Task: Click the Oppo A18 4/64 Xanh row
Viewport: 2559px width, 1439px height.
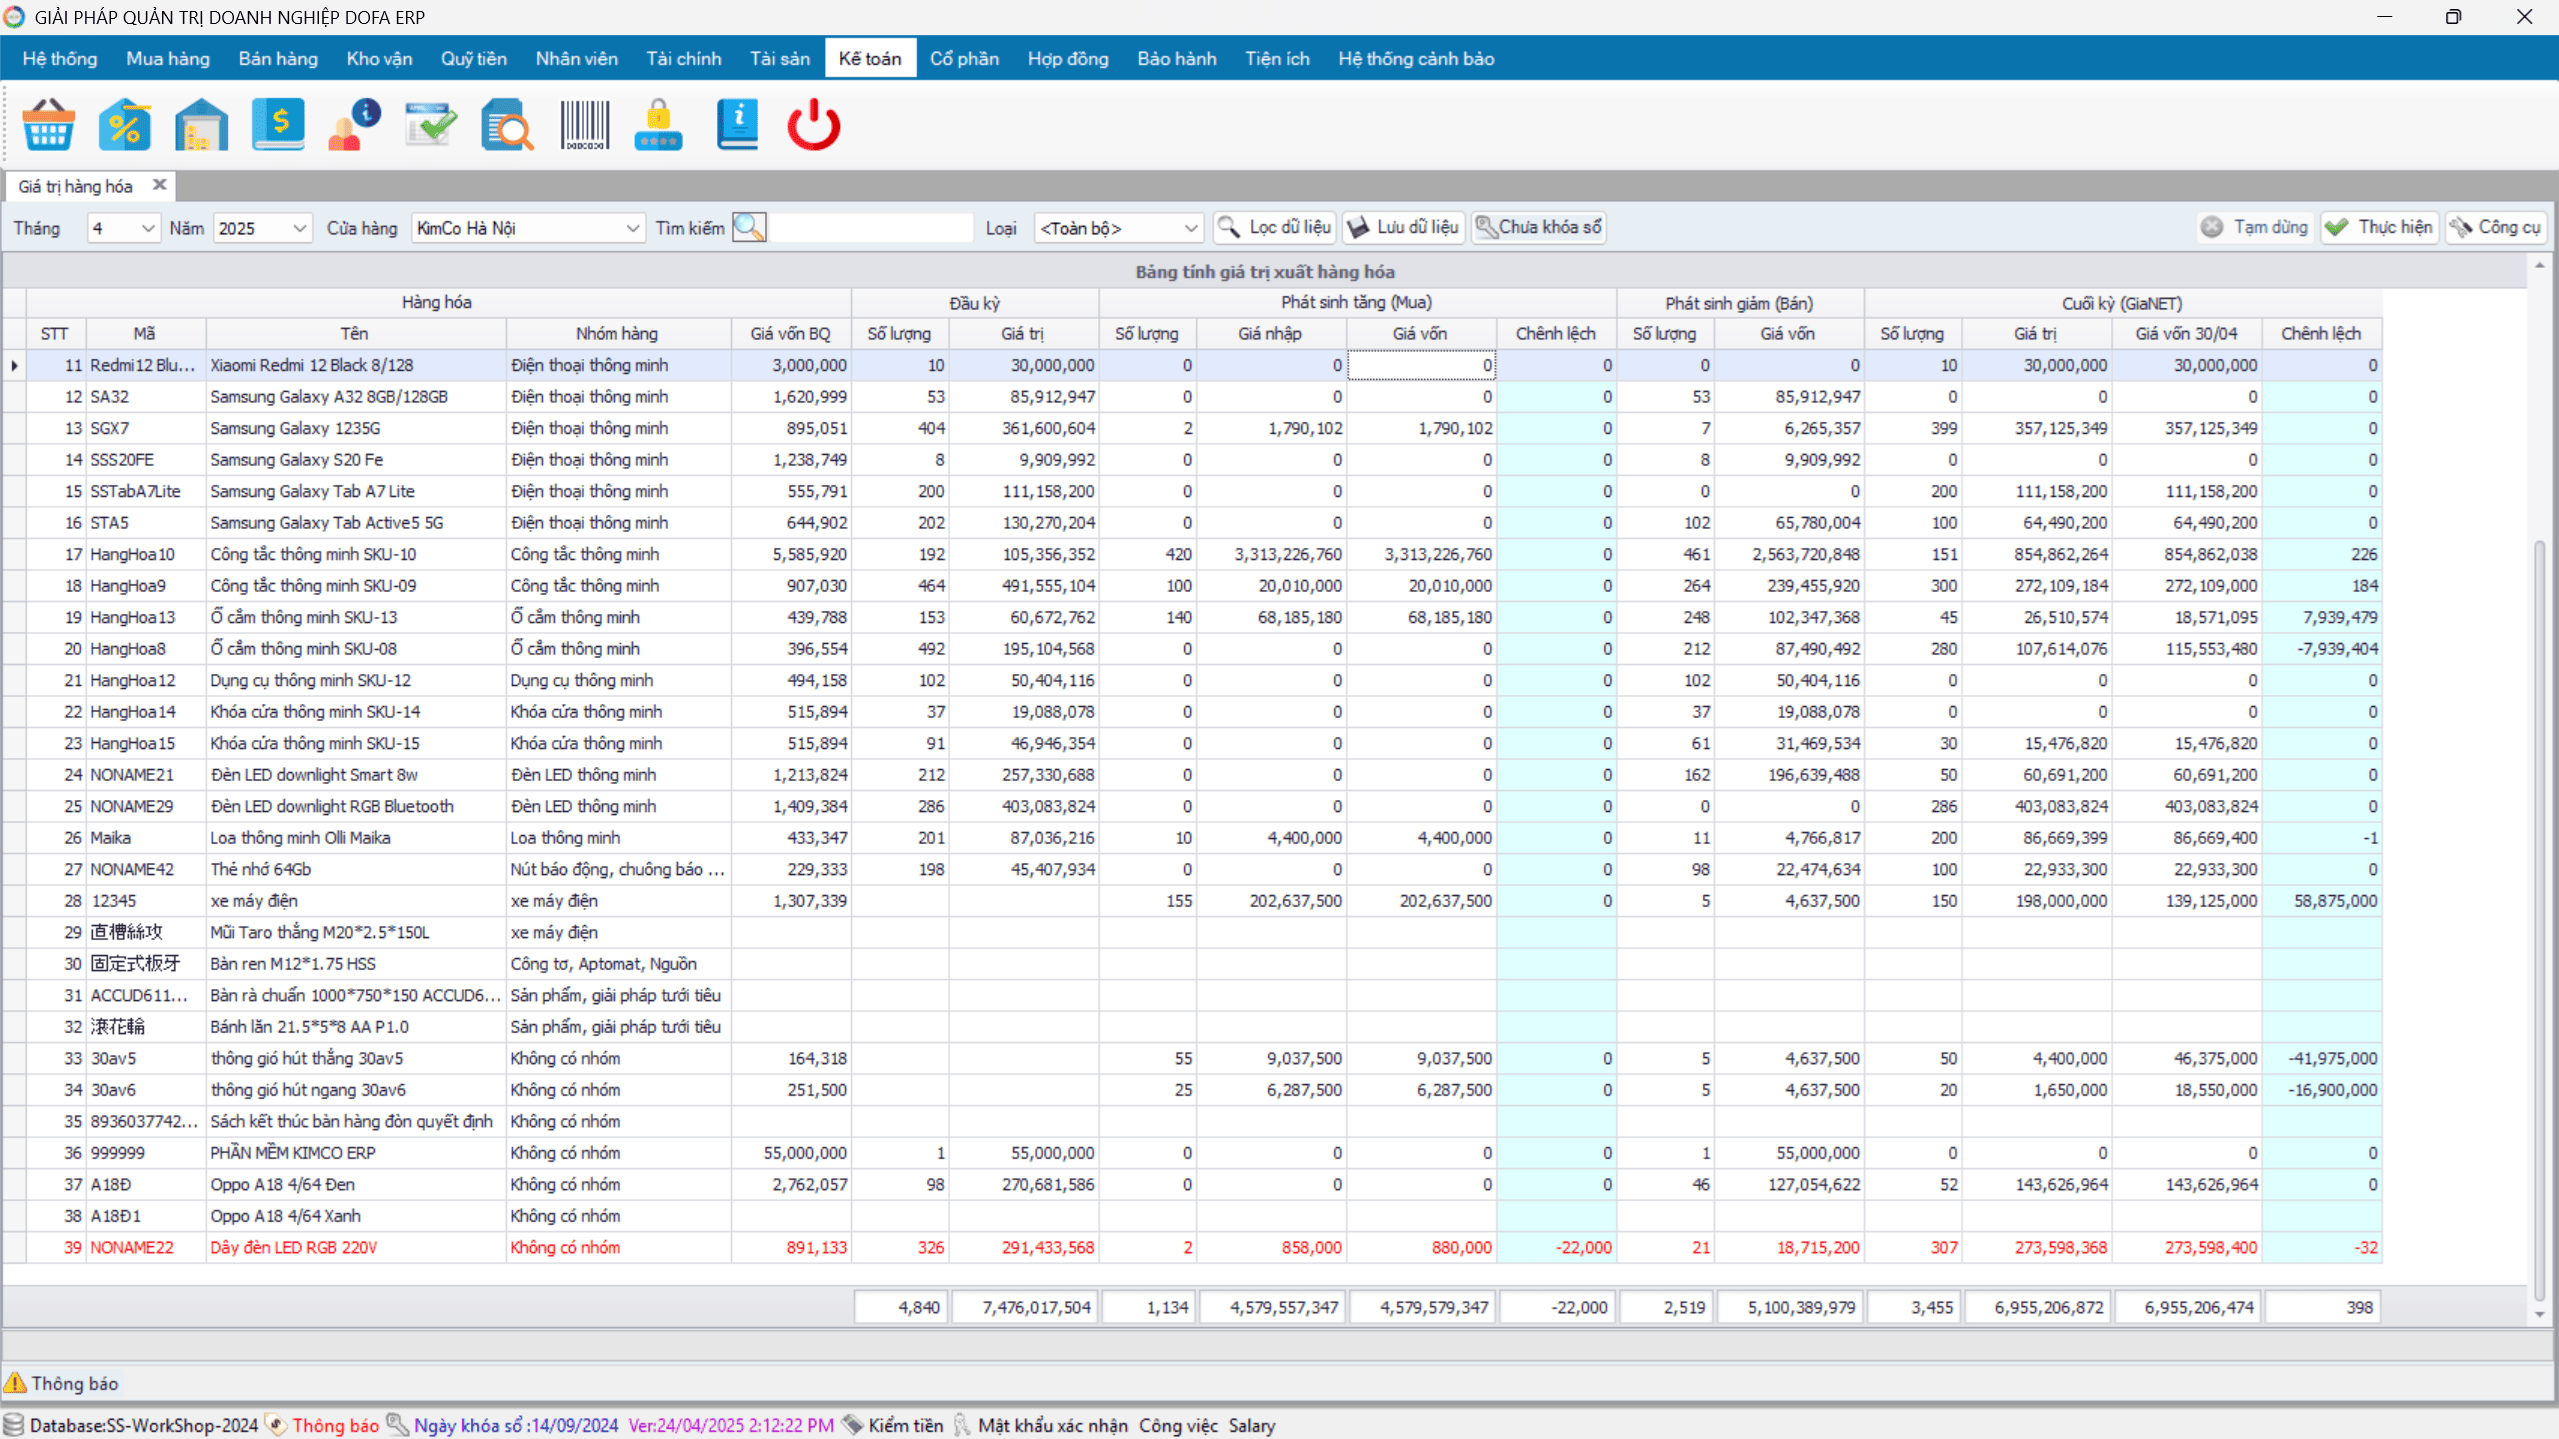Action: (1191, 1216)
